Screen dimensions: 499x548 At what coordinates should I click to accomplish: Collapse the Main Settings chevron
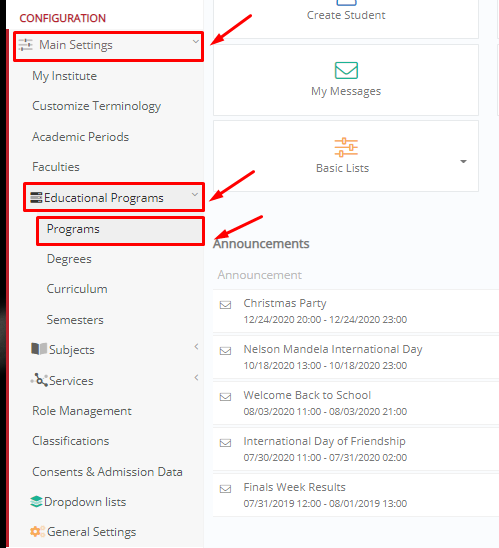click(x=196, y=42)
